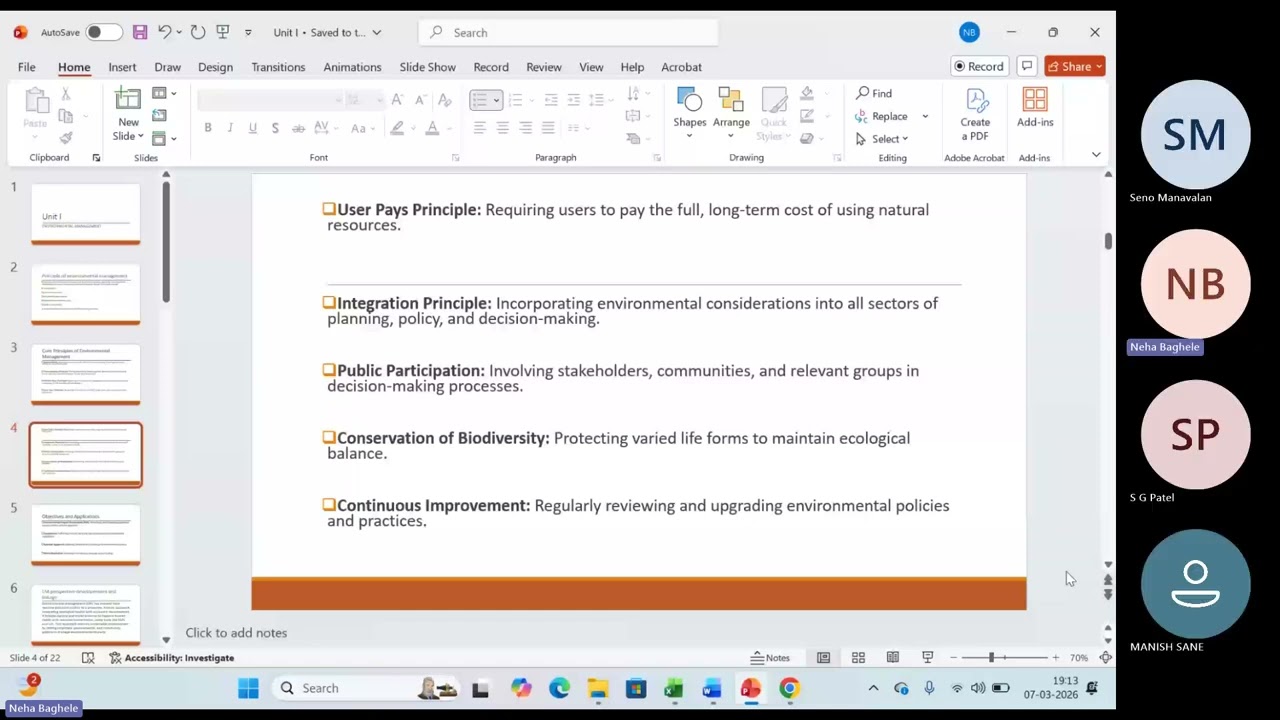1280x720 pixels.
Task: Click the Increase Font Size icon
Action: click(x=397, y=99)
